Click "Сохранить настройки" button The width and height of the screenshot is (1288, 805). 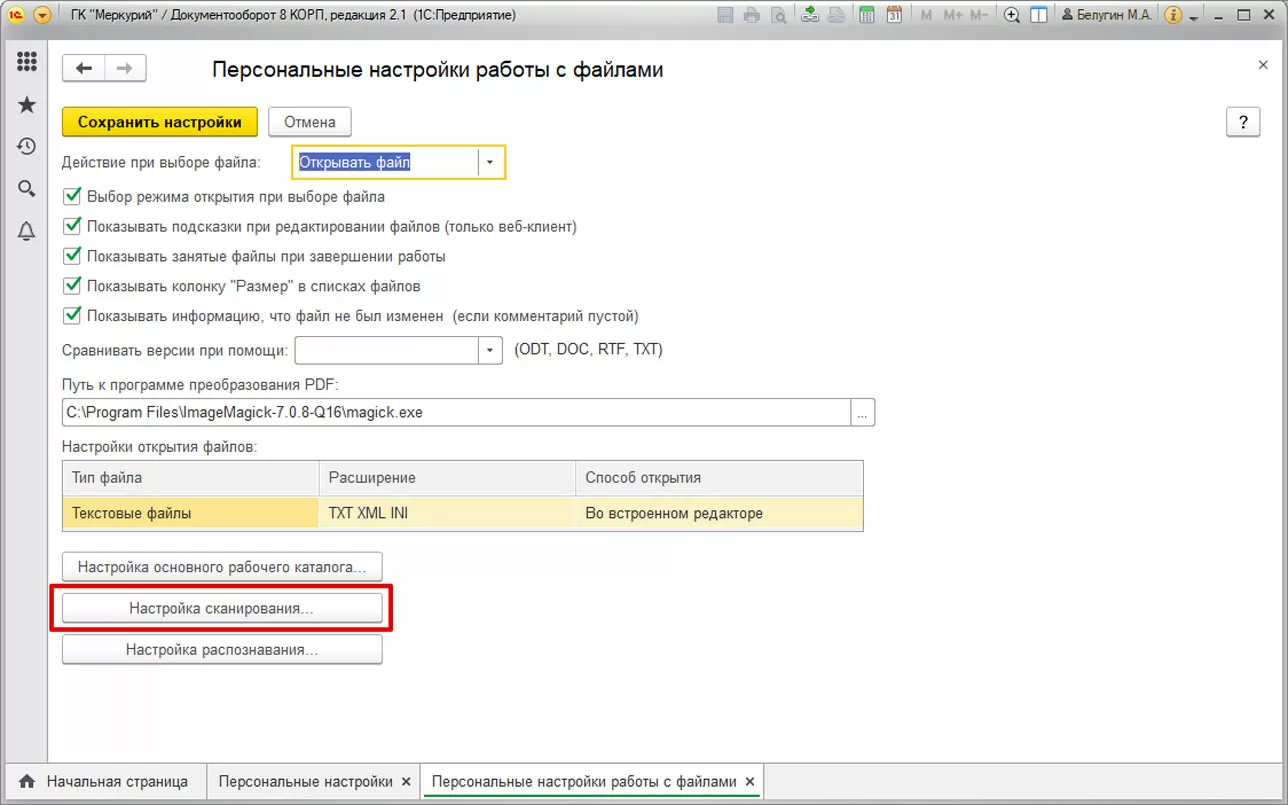(160, 122)
